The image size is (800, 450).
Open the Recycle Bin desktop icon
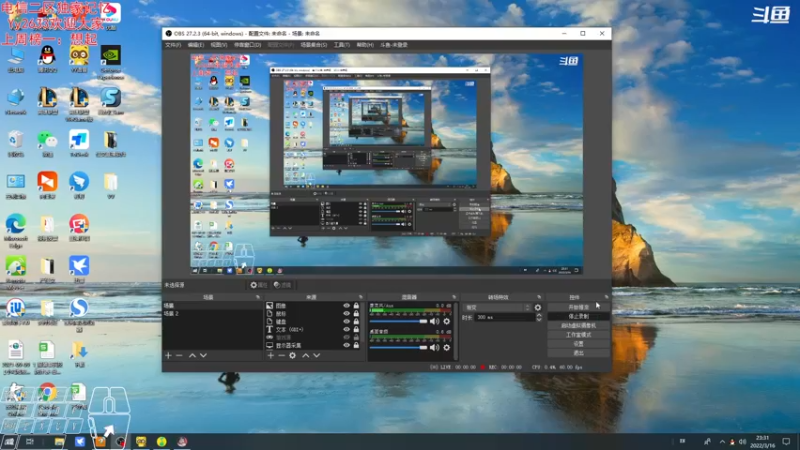coord(16,144)
